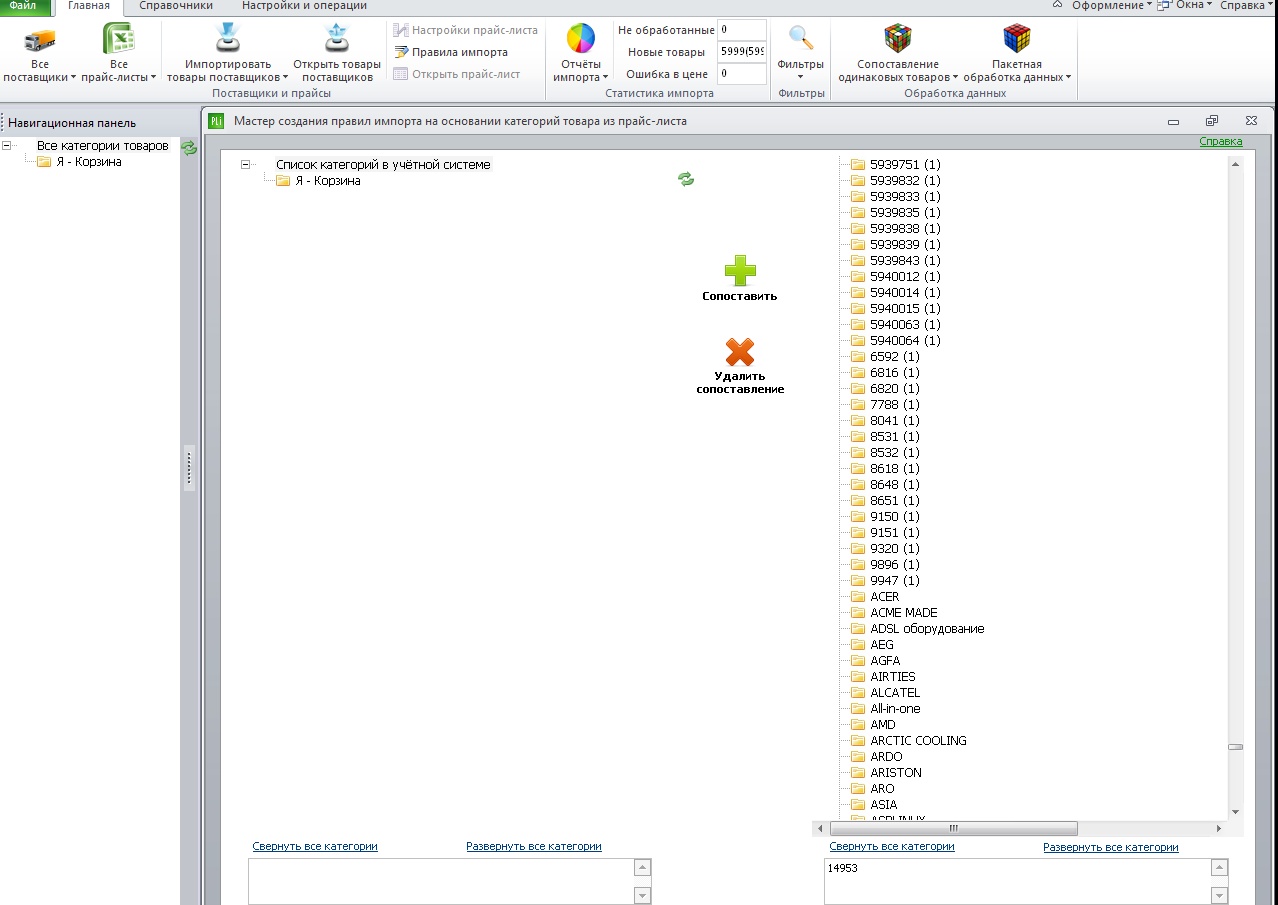1278x905 pixels.
Task: Refresh the navigation panel categories
Action: [189, 148]
